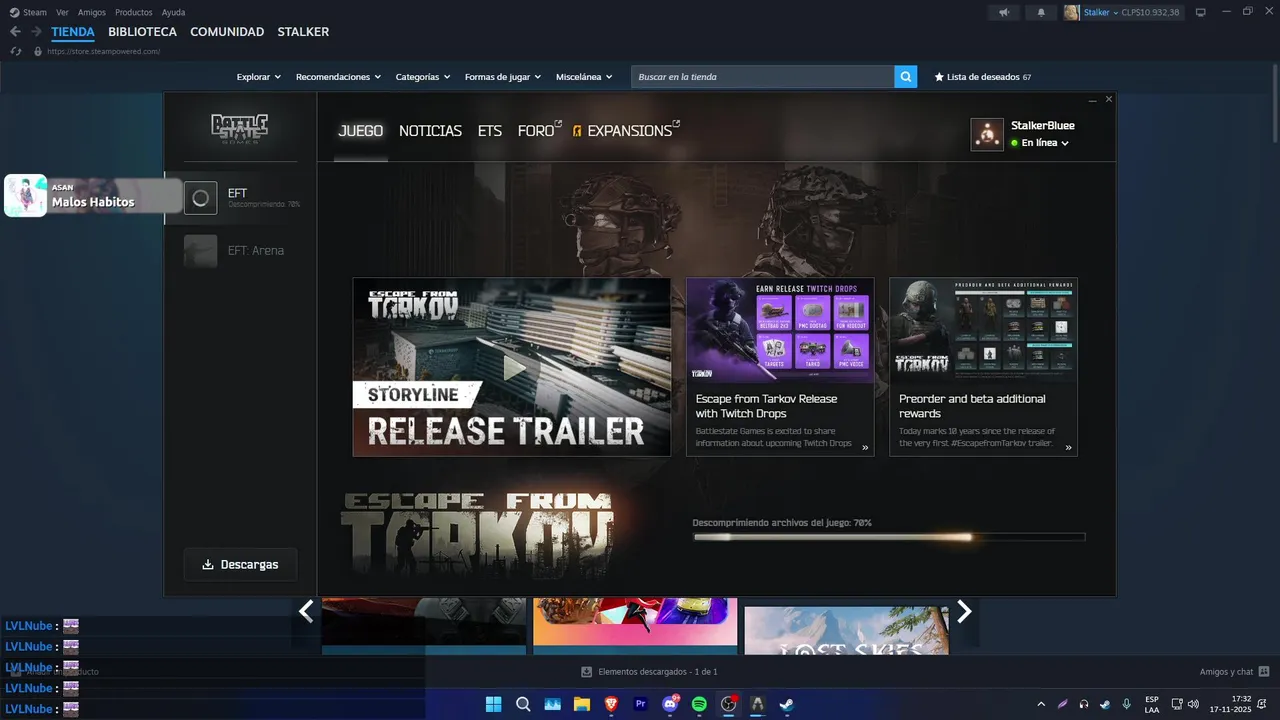Click the microphone icon in system tray
Image resolution: width=1280 pixels, height=720 pixels.
(x=1127, y=704)
